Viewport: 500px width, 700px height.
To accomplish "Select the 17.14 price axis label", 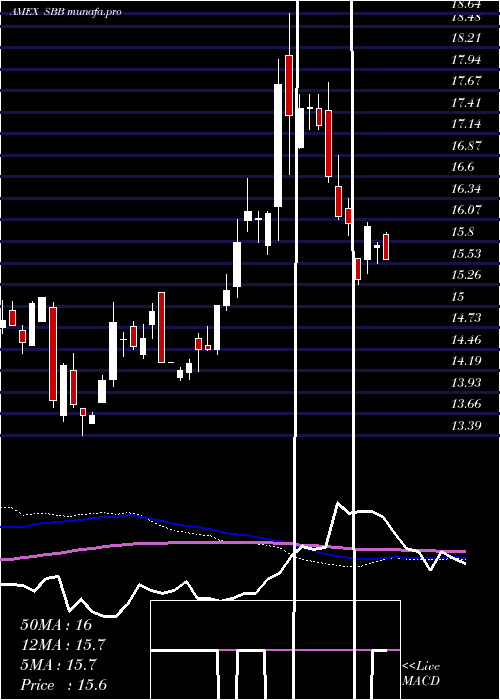I will 467,124.
